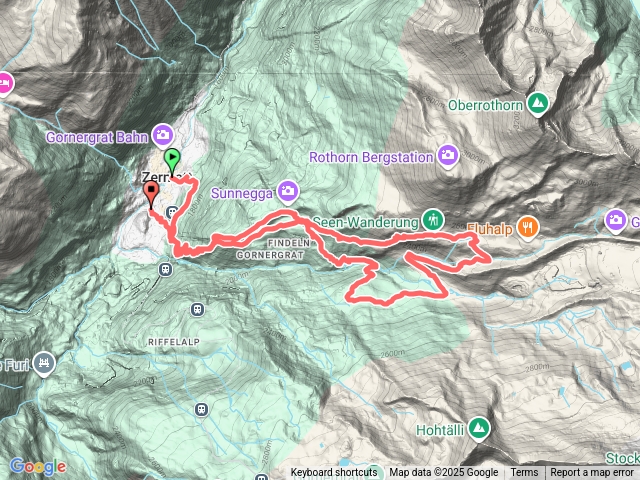
Task: Click the Furi bridge marker icon
Action: (x=44, y=363)
